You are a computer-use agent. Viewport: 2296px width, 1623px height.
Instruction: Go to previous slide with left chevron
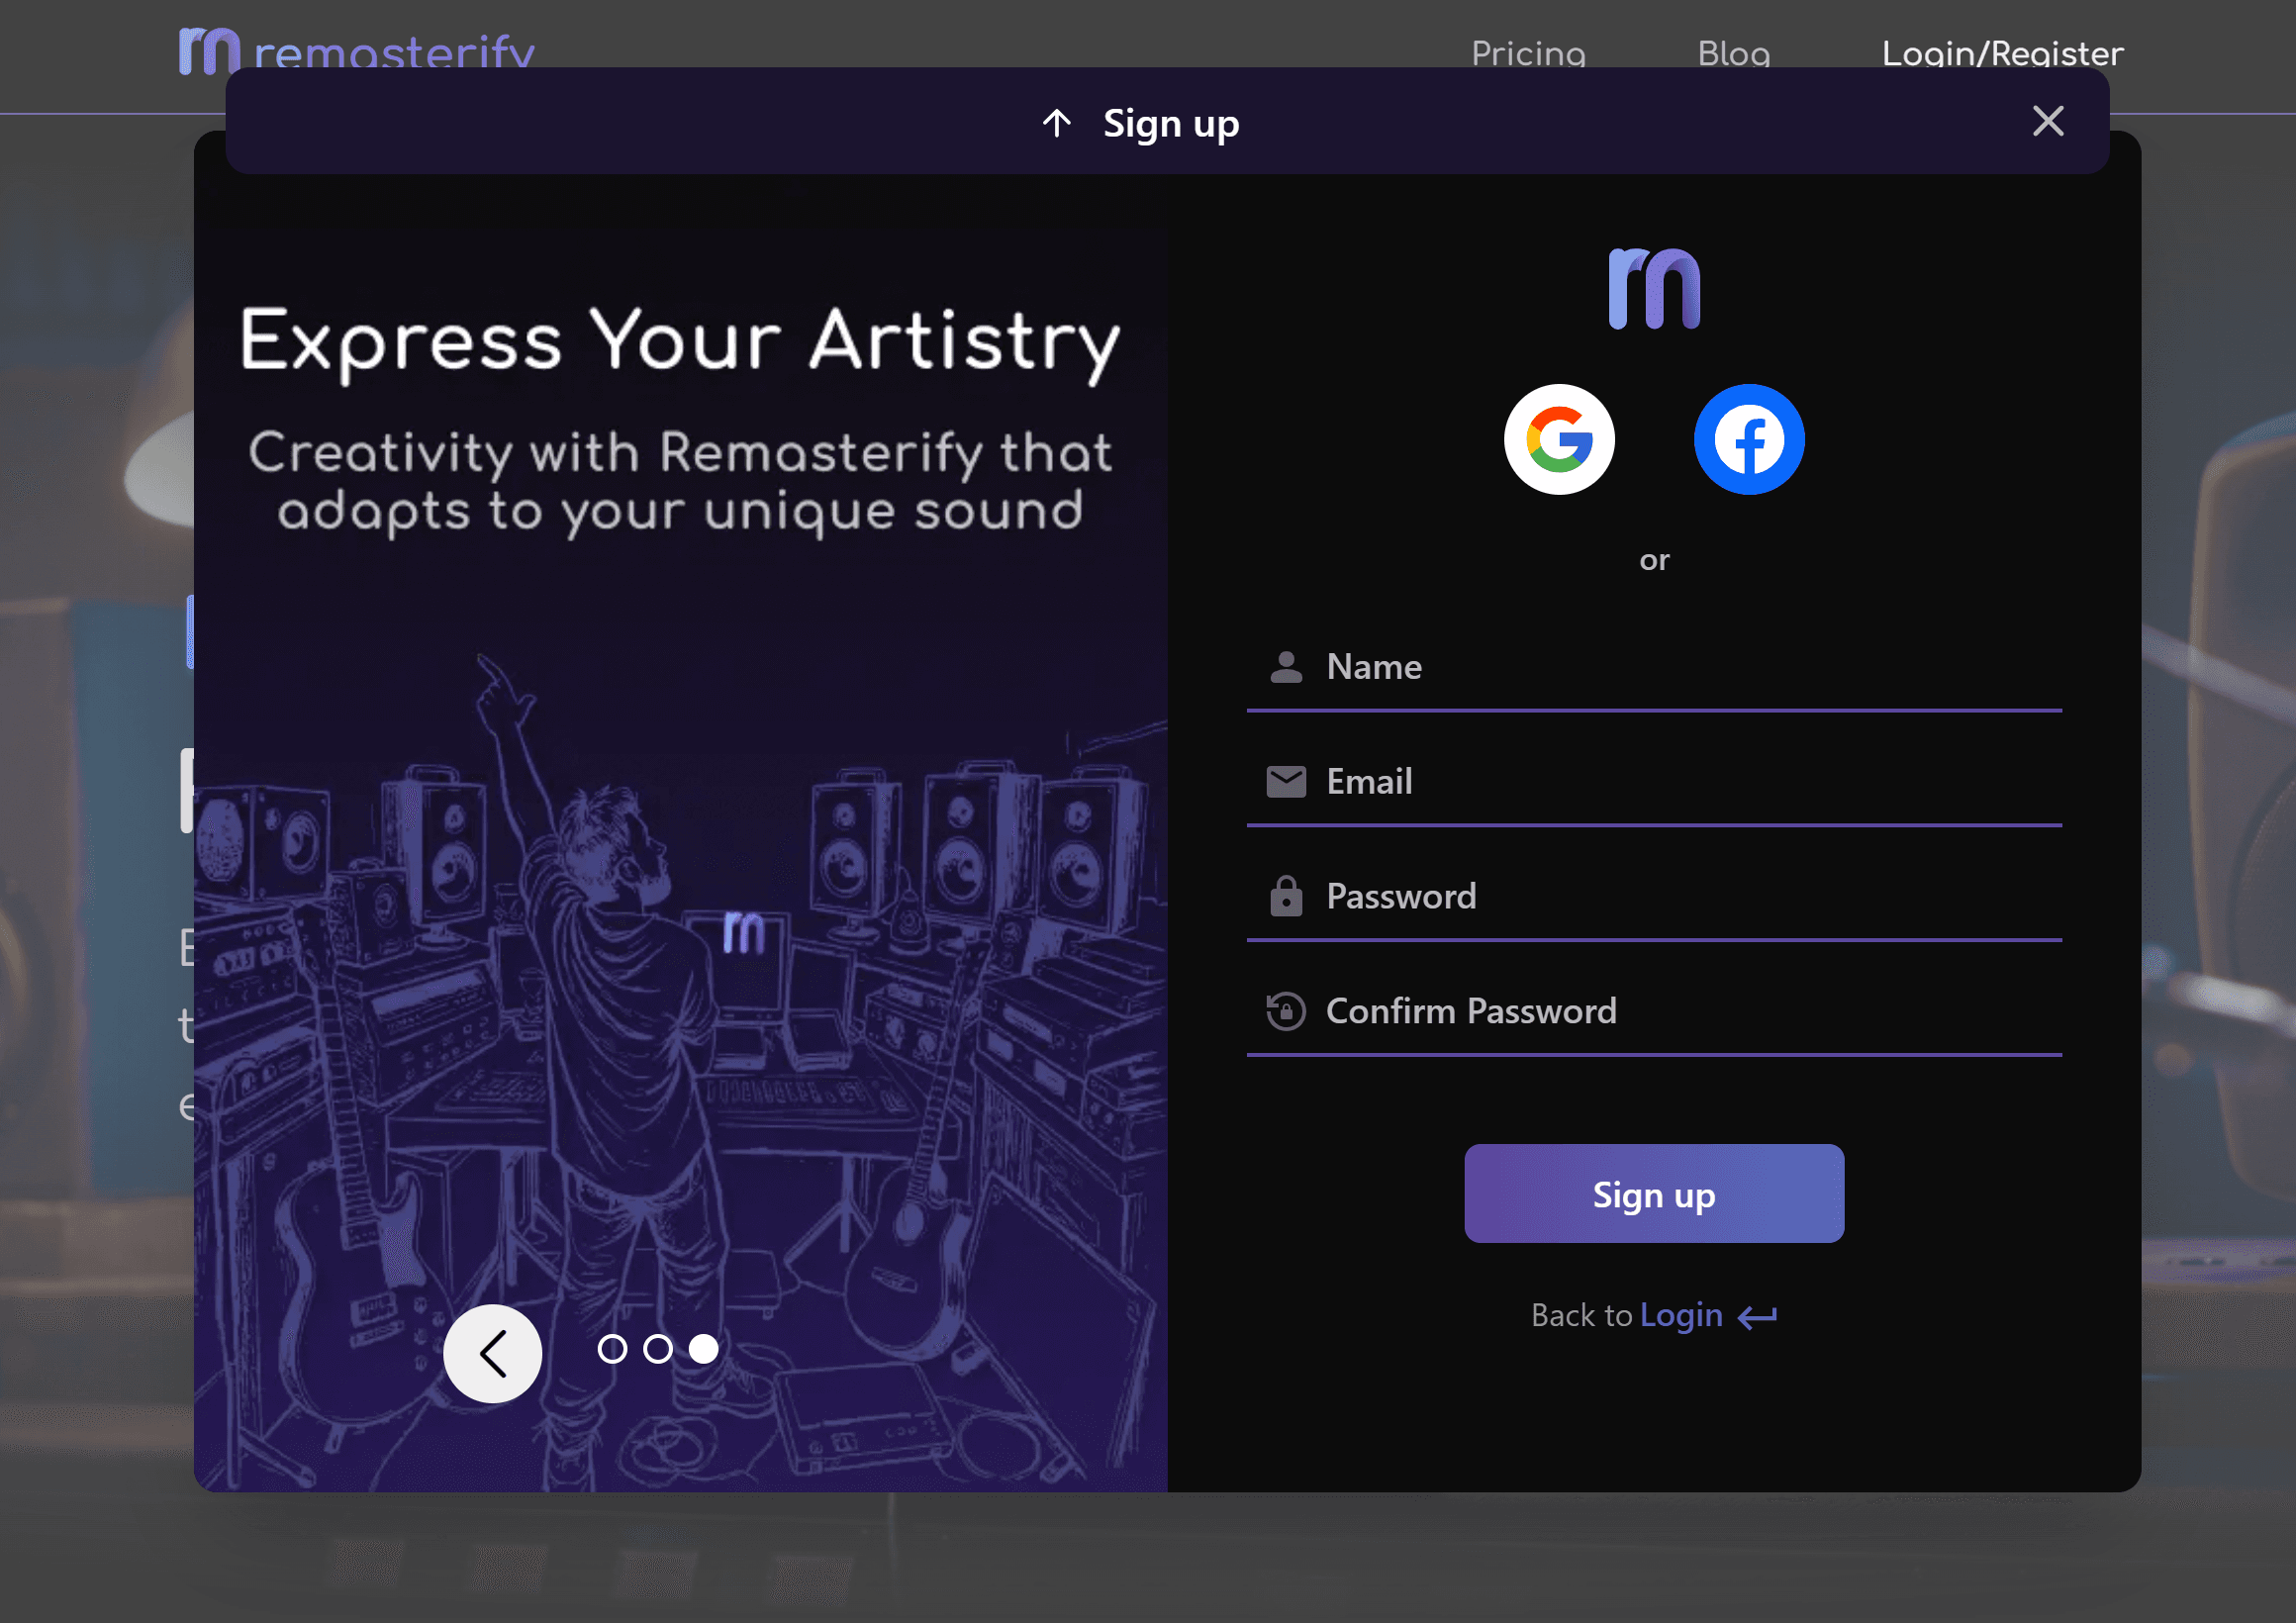point(492,1353)
